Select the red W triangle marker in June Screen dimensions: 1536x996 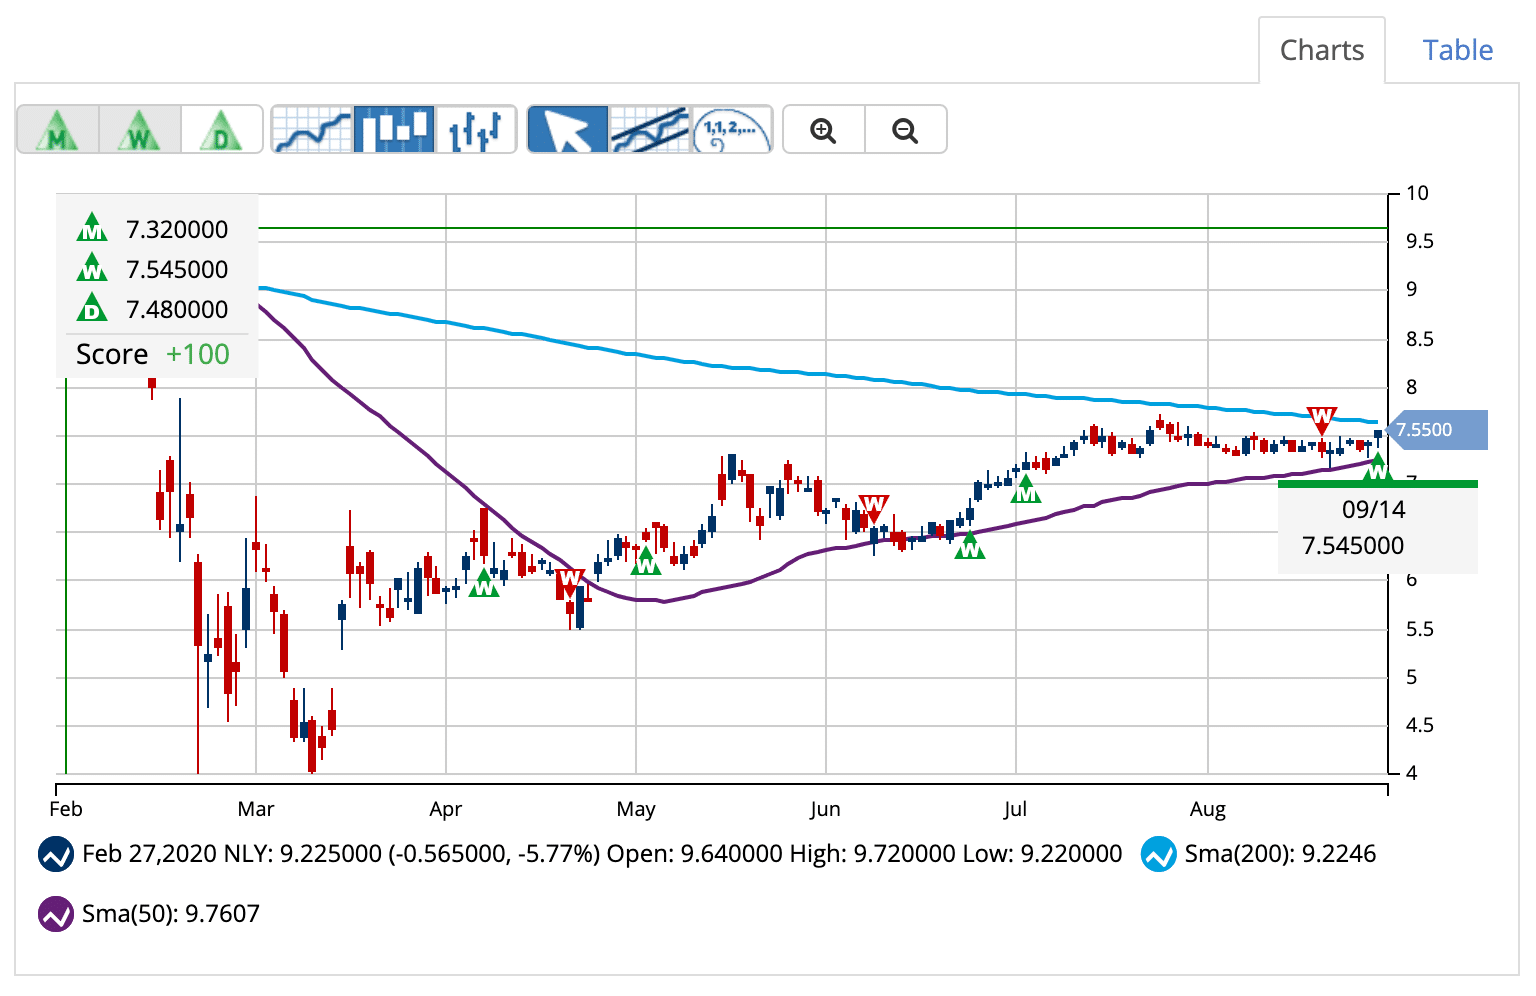(x=873, y=508)
